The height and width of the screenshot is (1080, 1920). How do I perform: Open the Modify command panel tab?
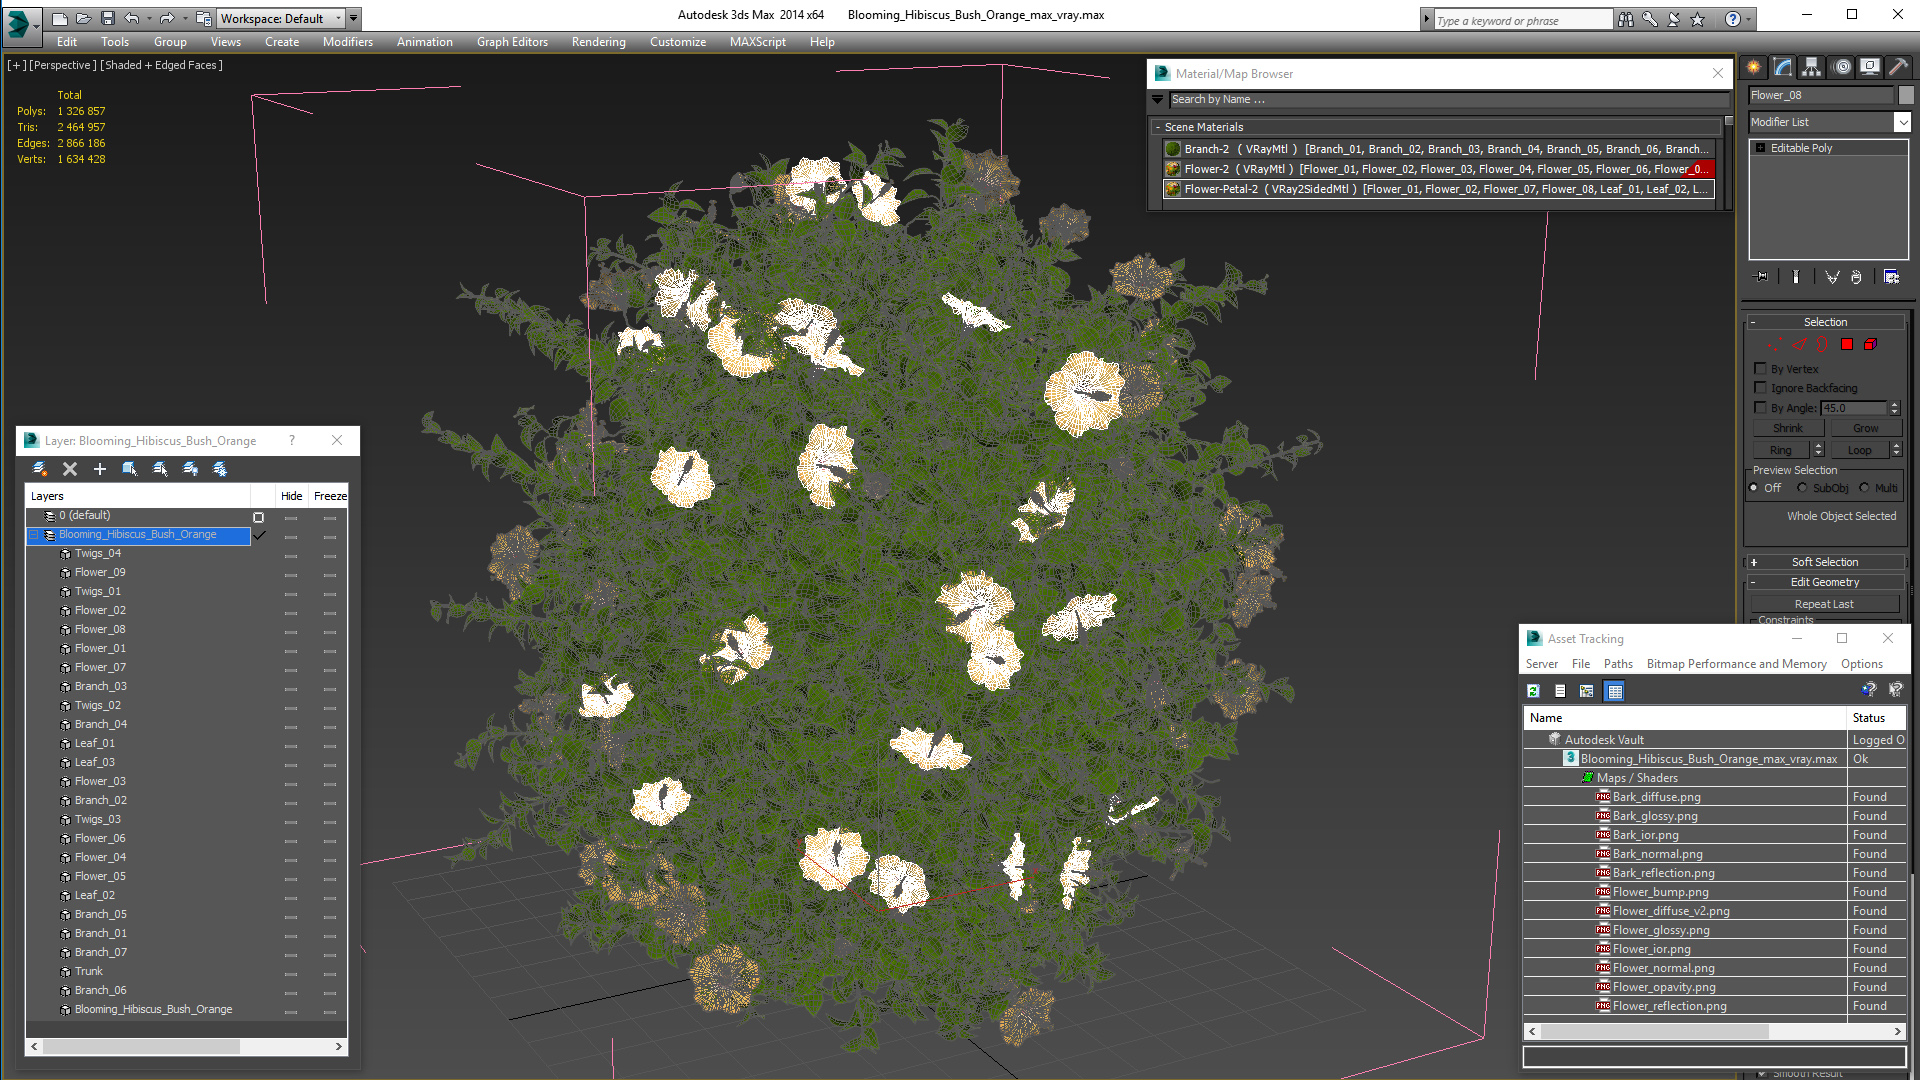pos(1783,67)
